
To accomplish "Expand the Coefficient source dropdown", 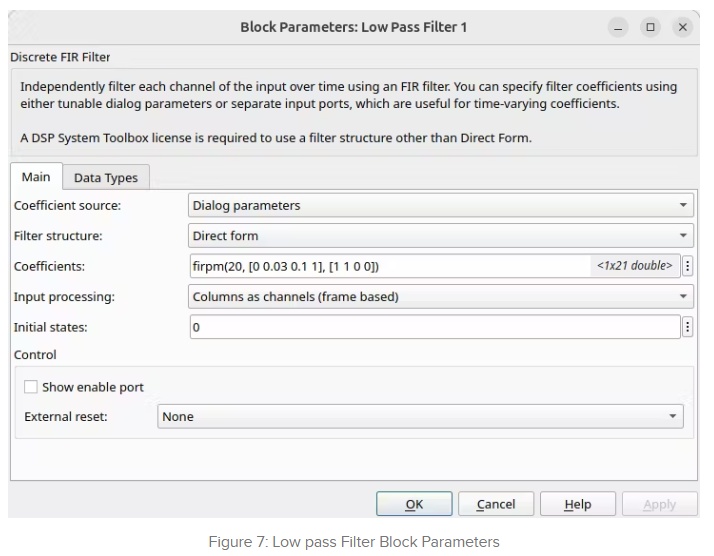I will coord(440,205).
